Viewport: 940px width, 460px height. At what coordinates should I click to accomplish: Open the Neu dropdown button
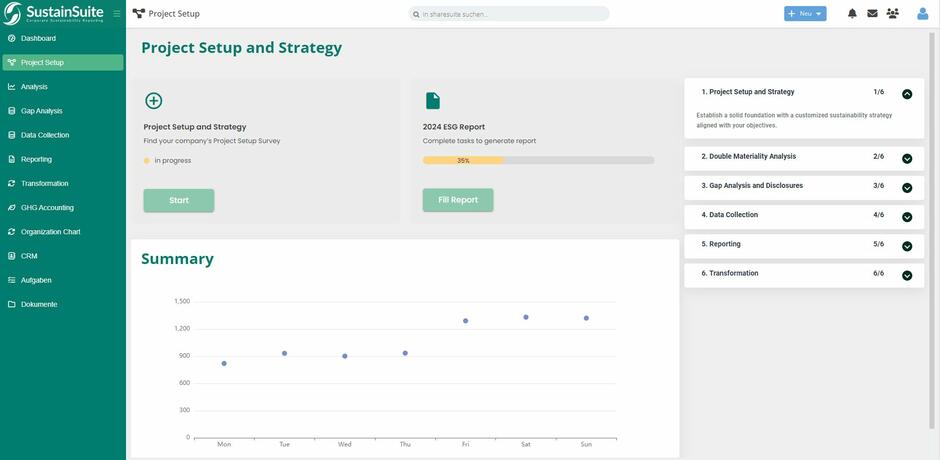[x=805, y=14]
